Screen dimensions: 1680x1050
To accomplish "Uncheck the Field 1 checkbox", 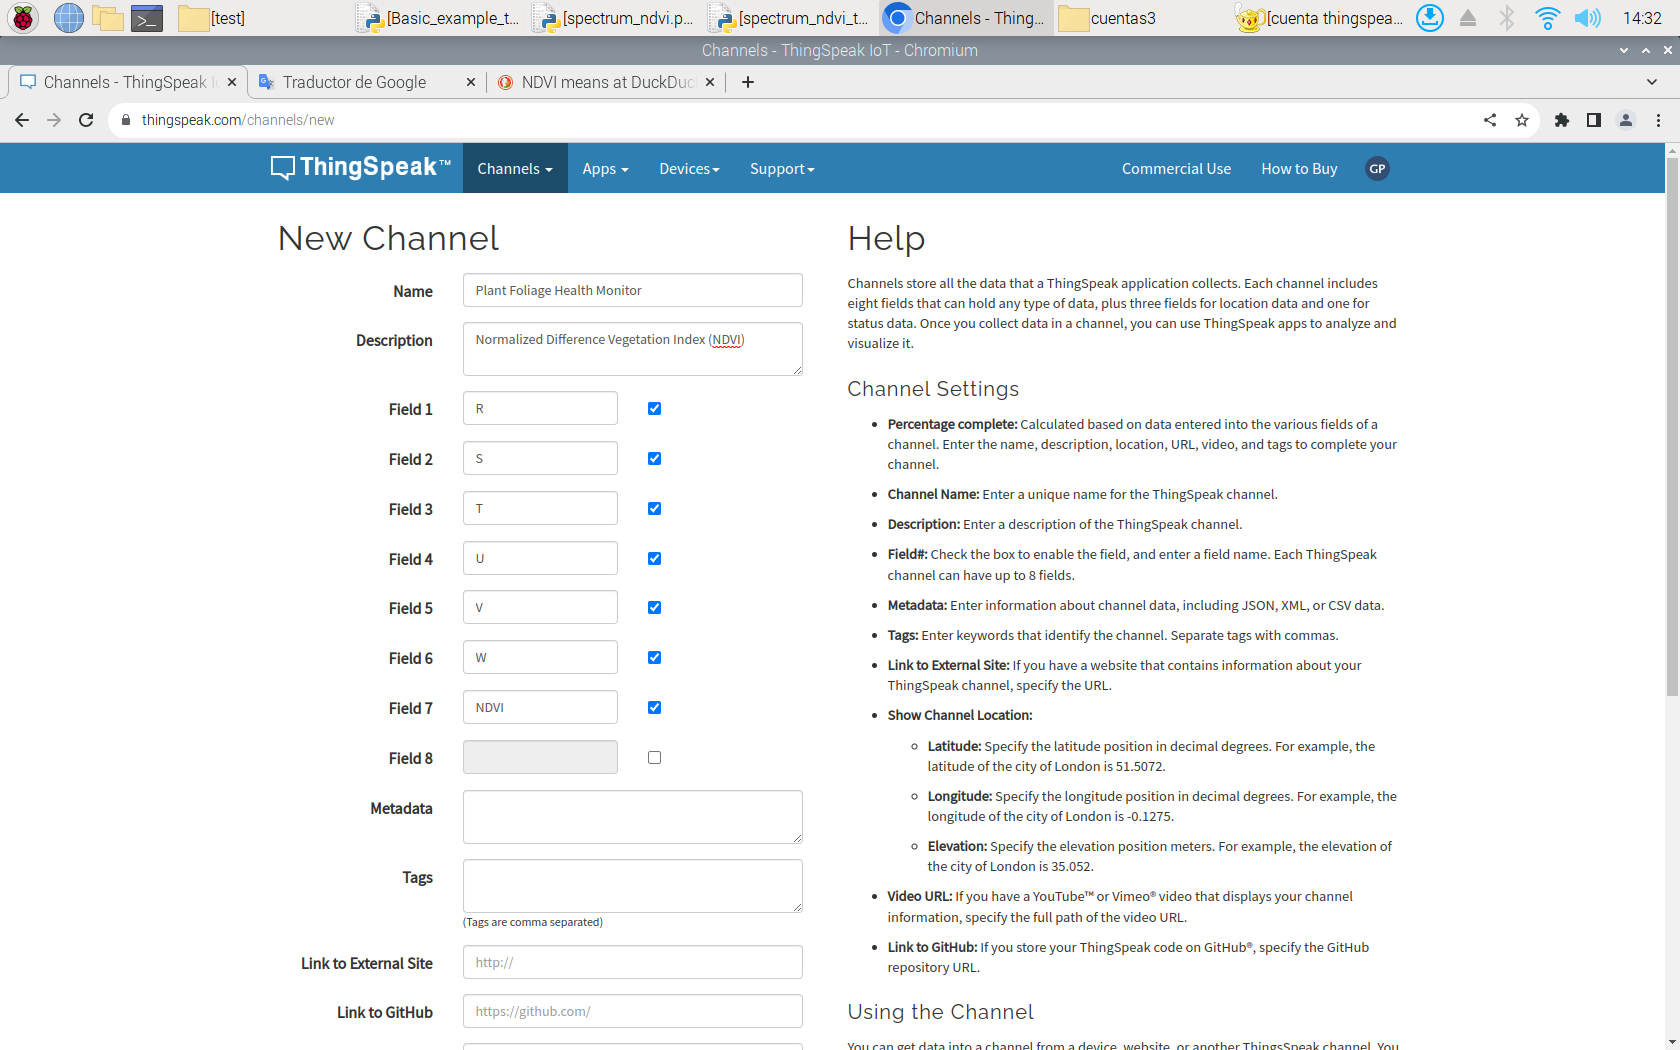I will (x=654, y=409).
